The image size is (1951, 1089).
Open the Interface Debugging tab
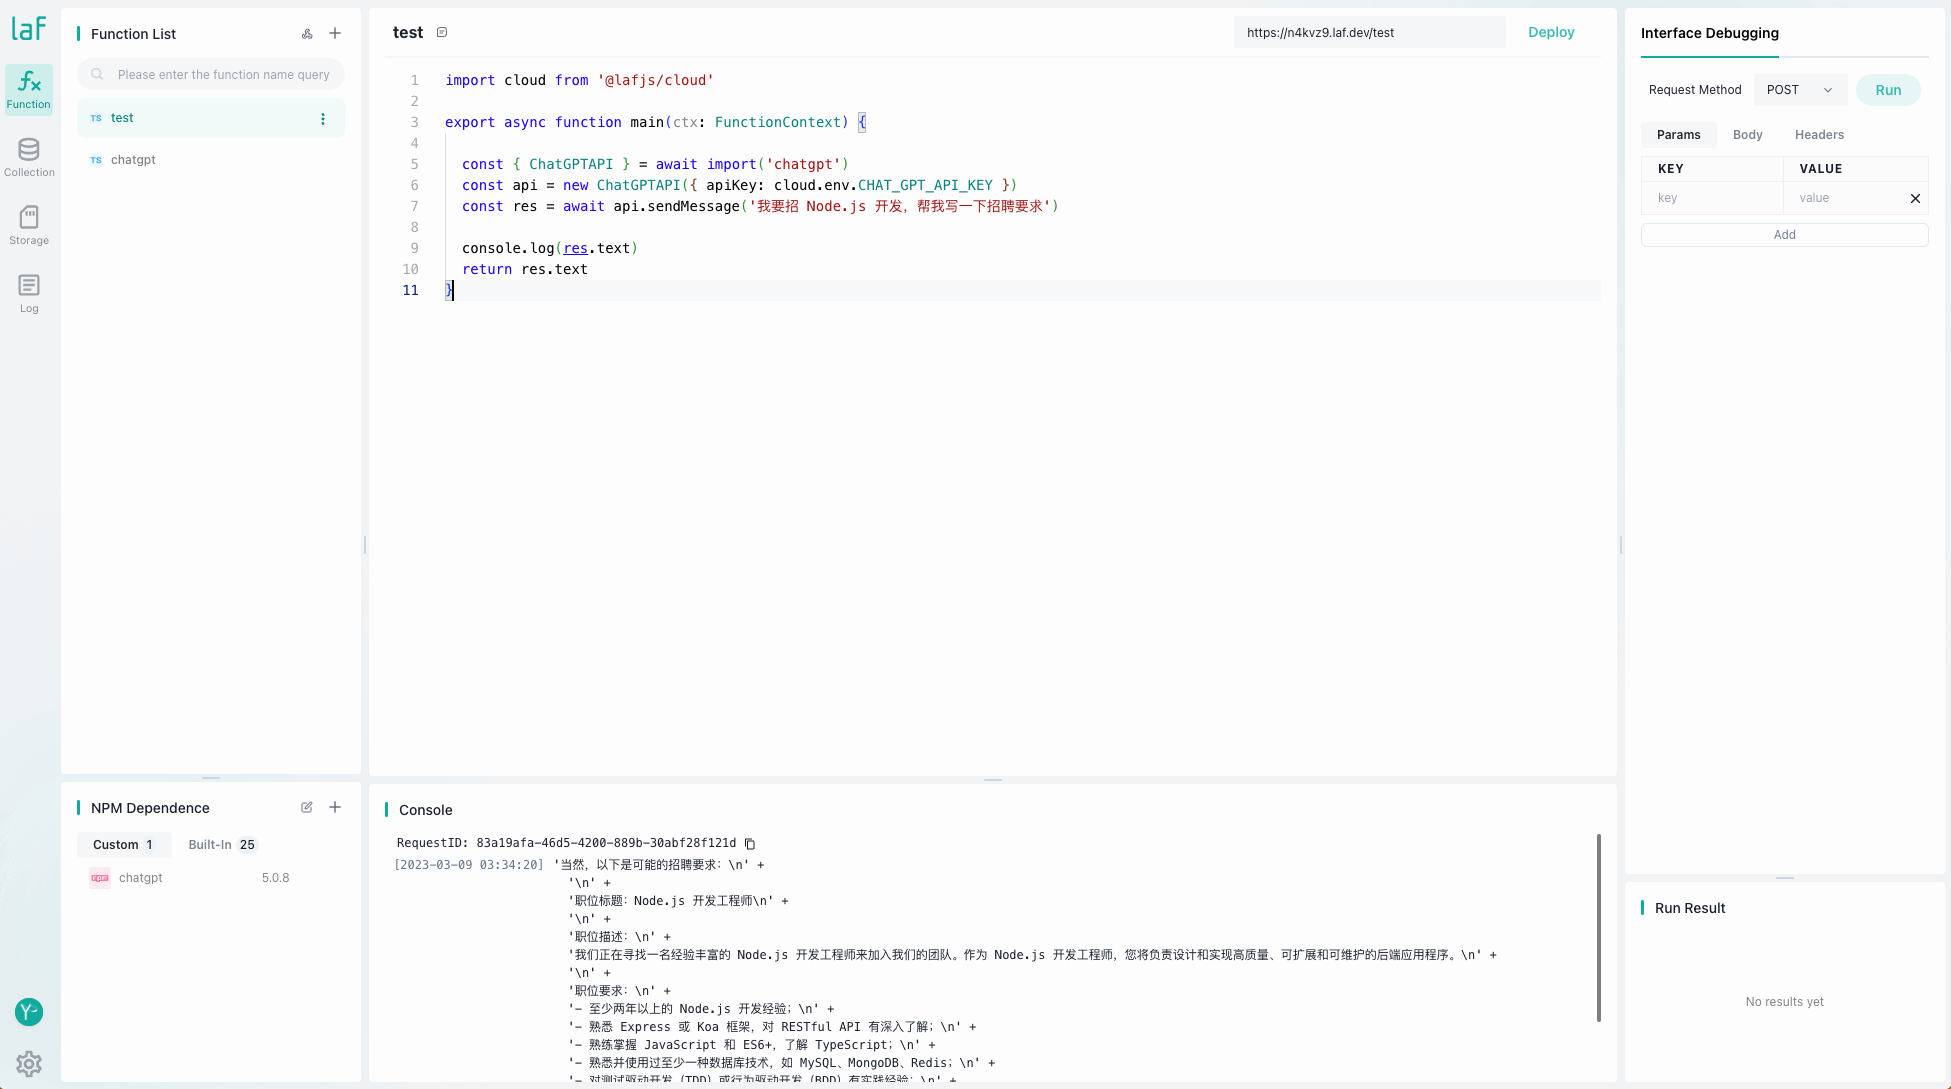[x=1709, y=33]
